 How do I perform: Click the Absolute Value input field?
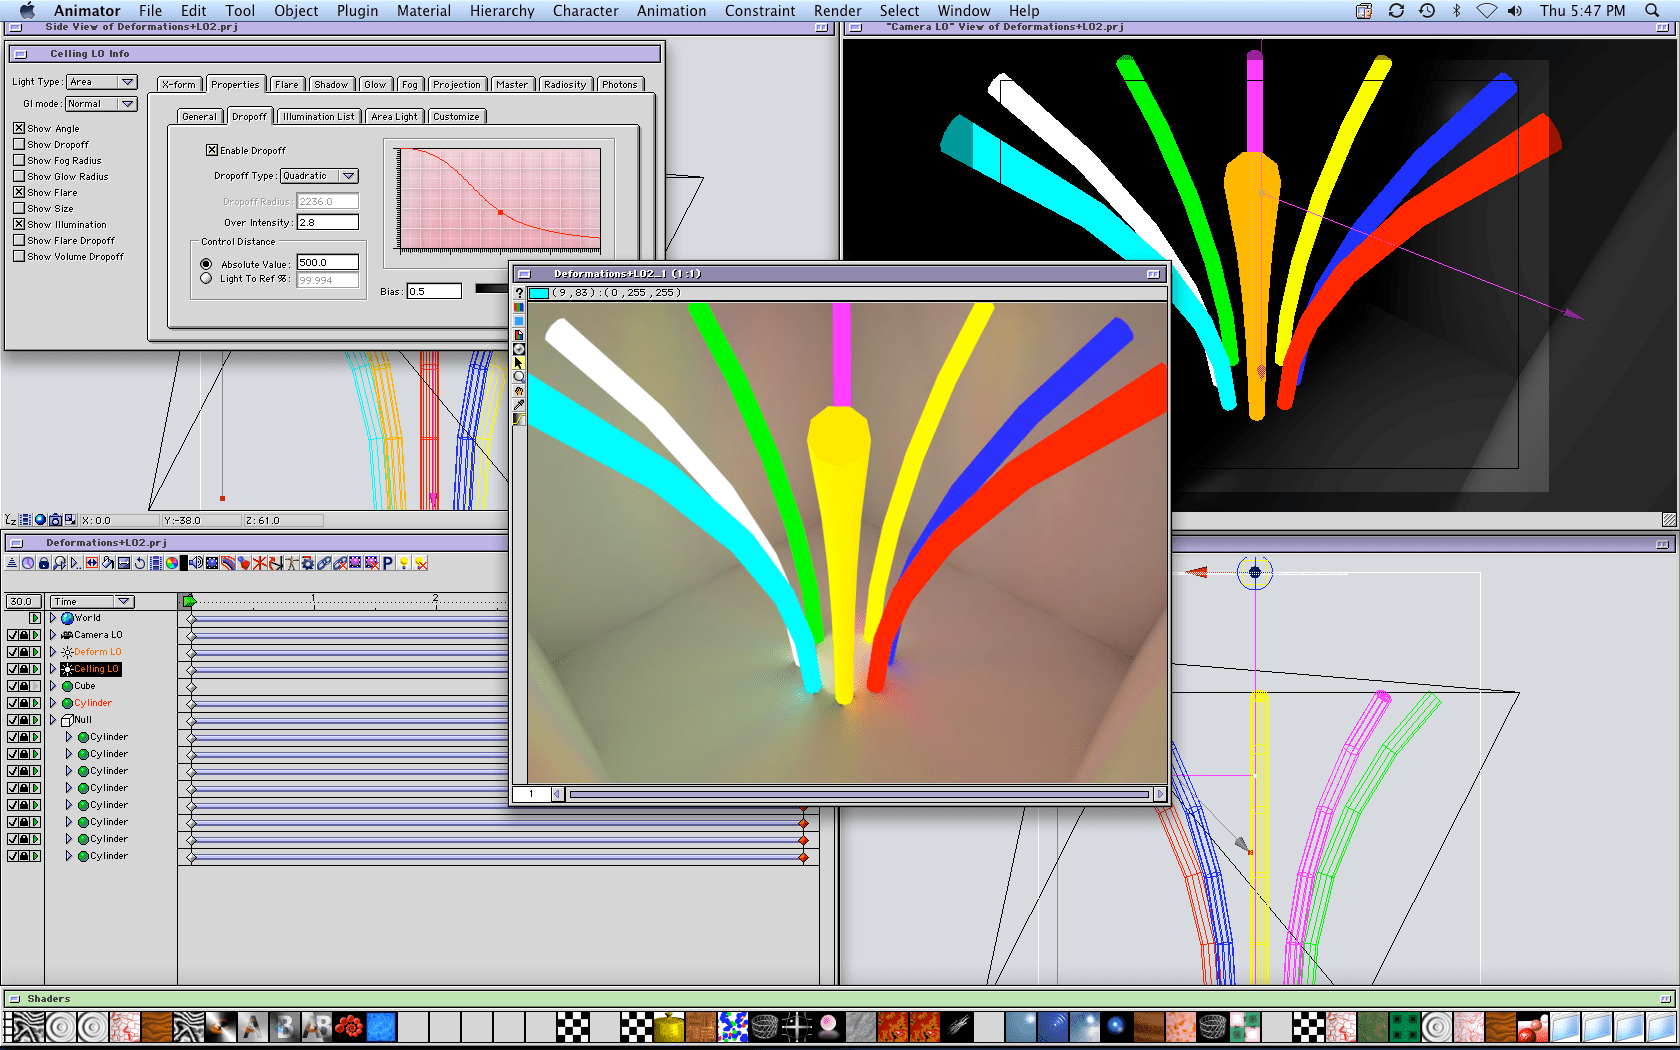[x=327, y=263]
